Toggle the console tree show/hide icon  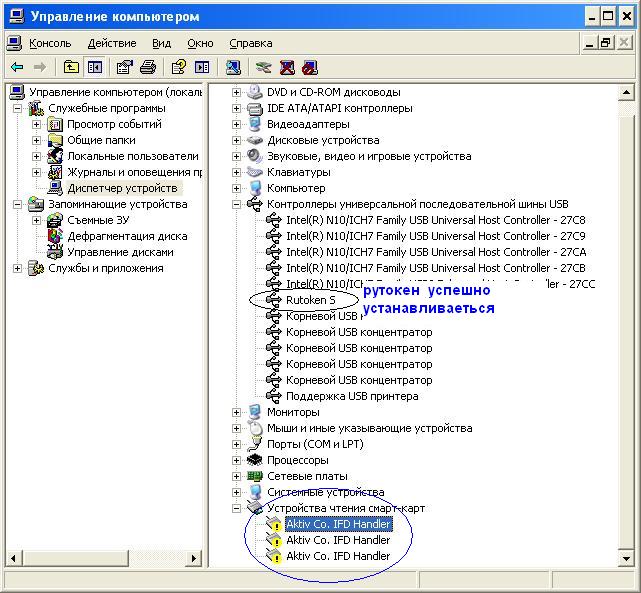point(95,67)
